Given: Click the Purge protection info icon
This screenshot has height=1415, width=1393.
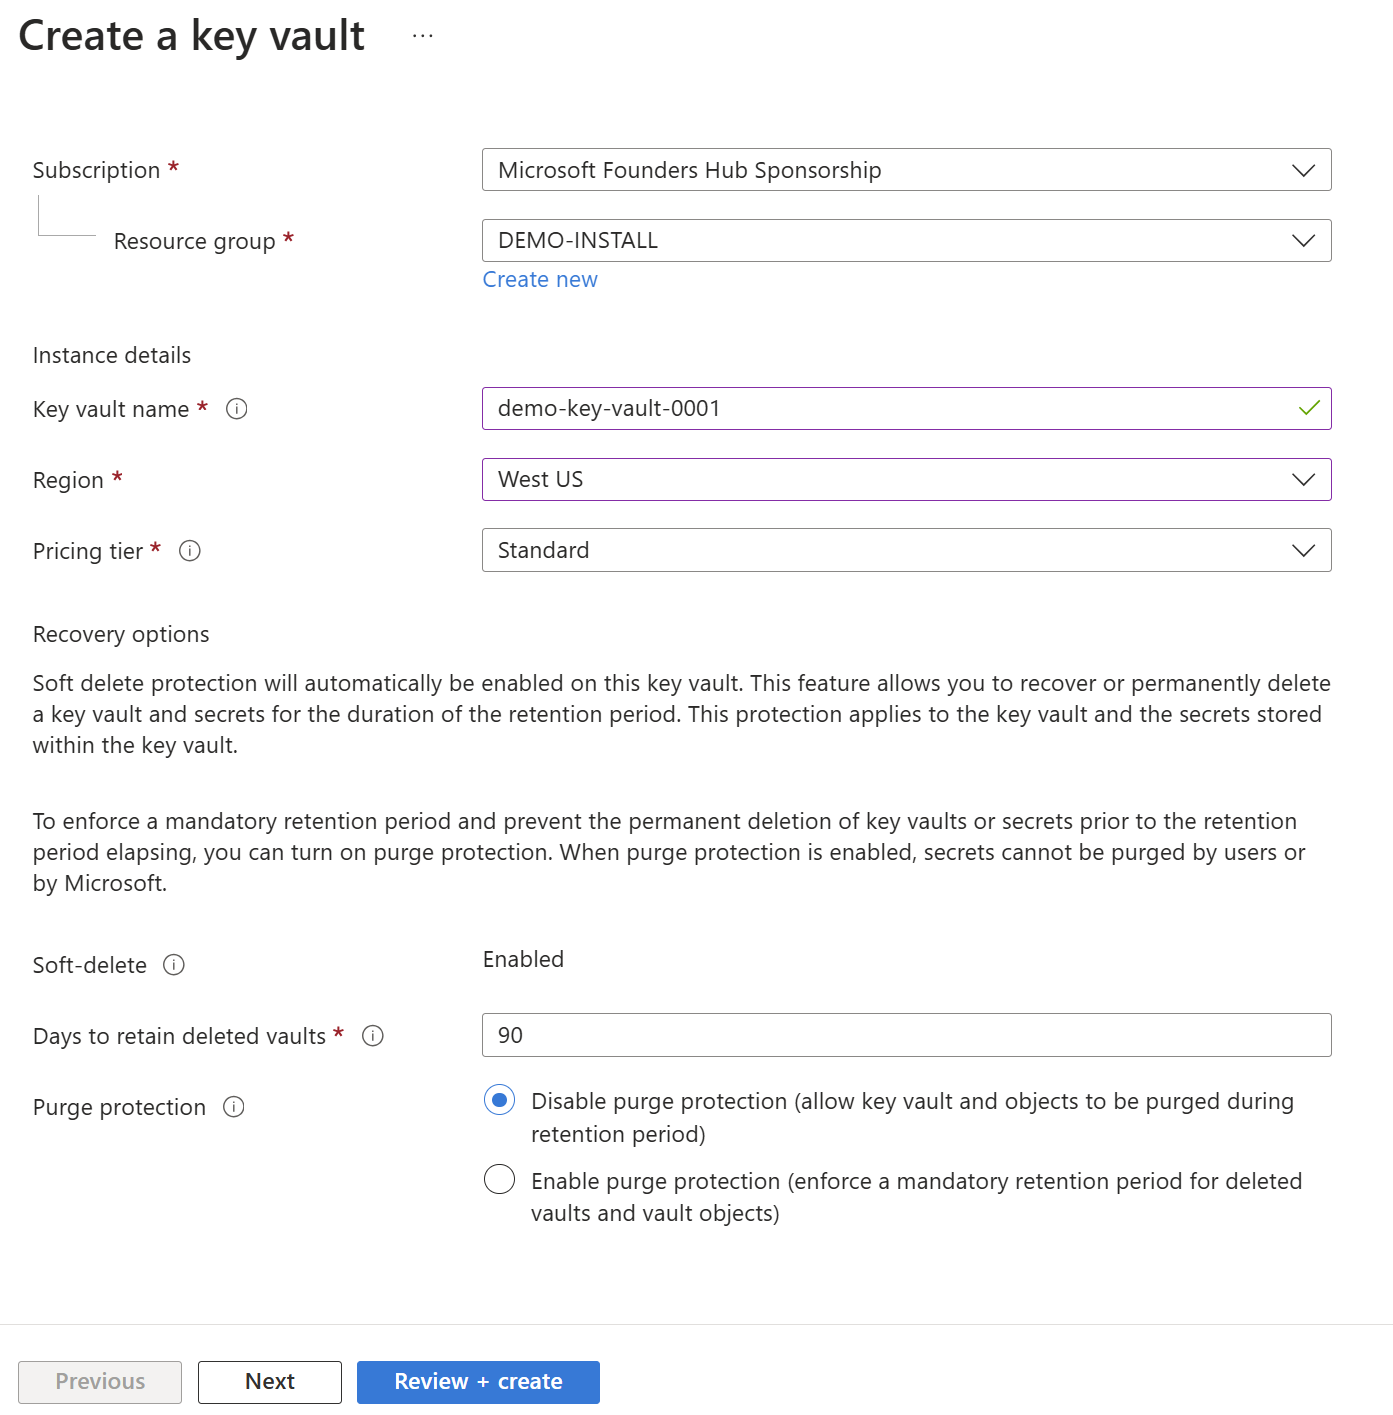Looking at the screenshot, I should coord(234,1107).
